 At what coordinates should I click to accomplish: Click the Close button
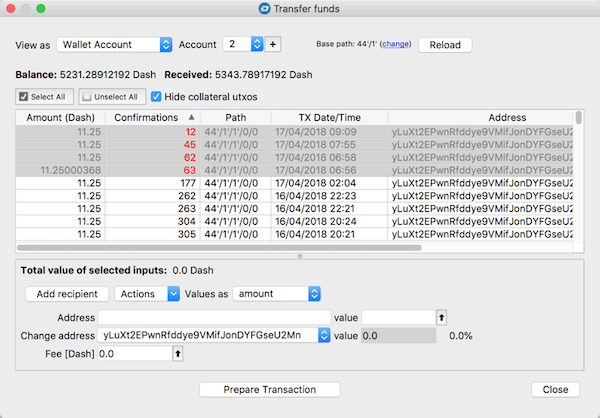555,390
